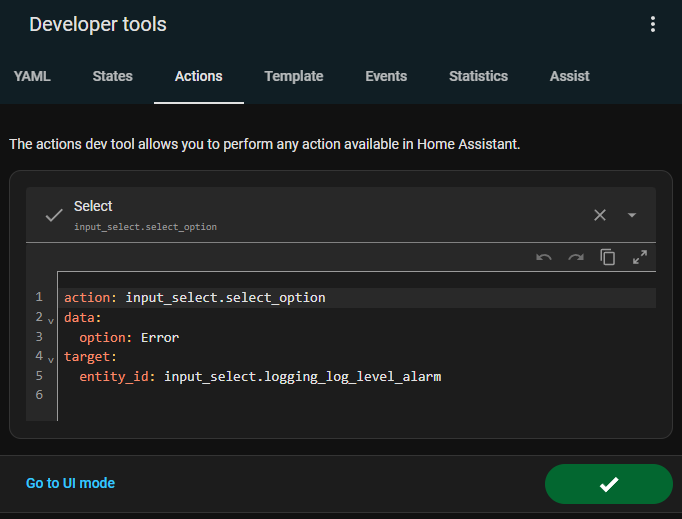Copy the YAML to clipboard

[x=608, y=257]
